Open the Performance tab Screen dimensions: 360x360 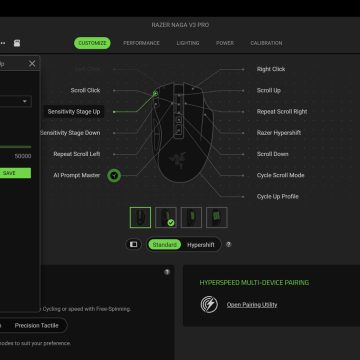click(141, 43)
